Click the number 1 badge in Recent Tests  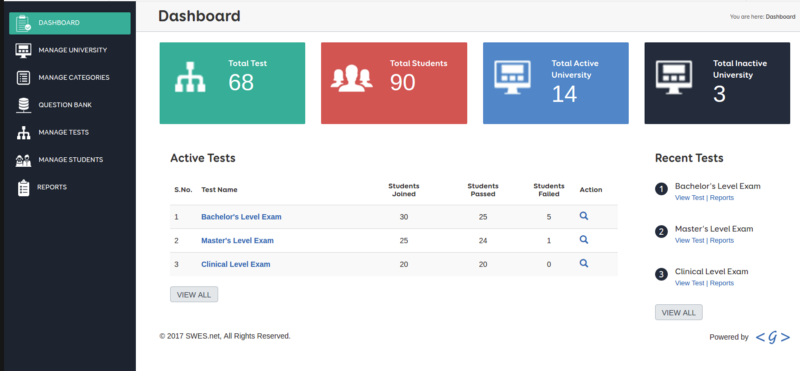tap(661, 189)
